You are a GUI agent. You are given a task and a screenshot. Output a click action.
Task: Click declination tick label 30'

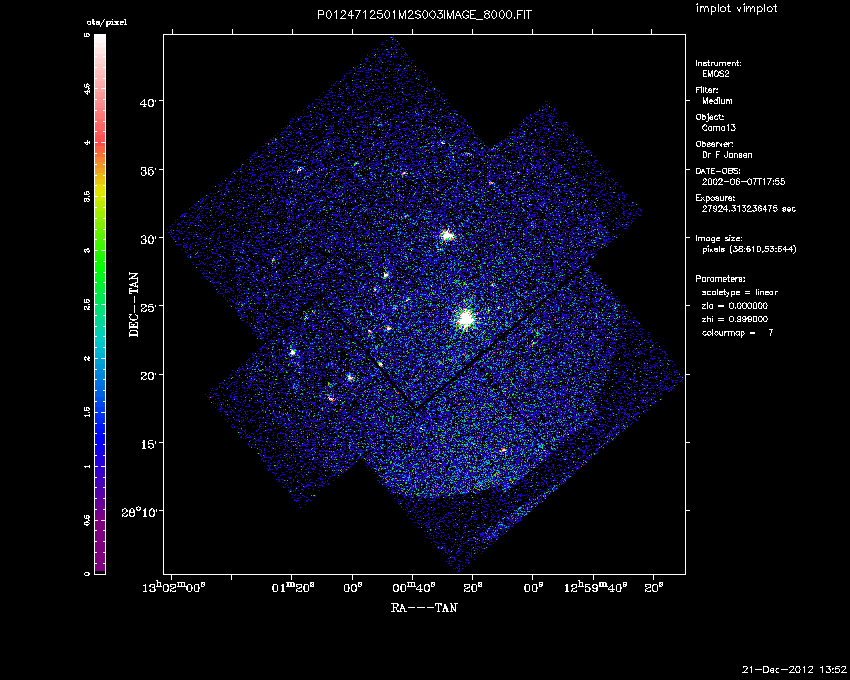(148, 239)
